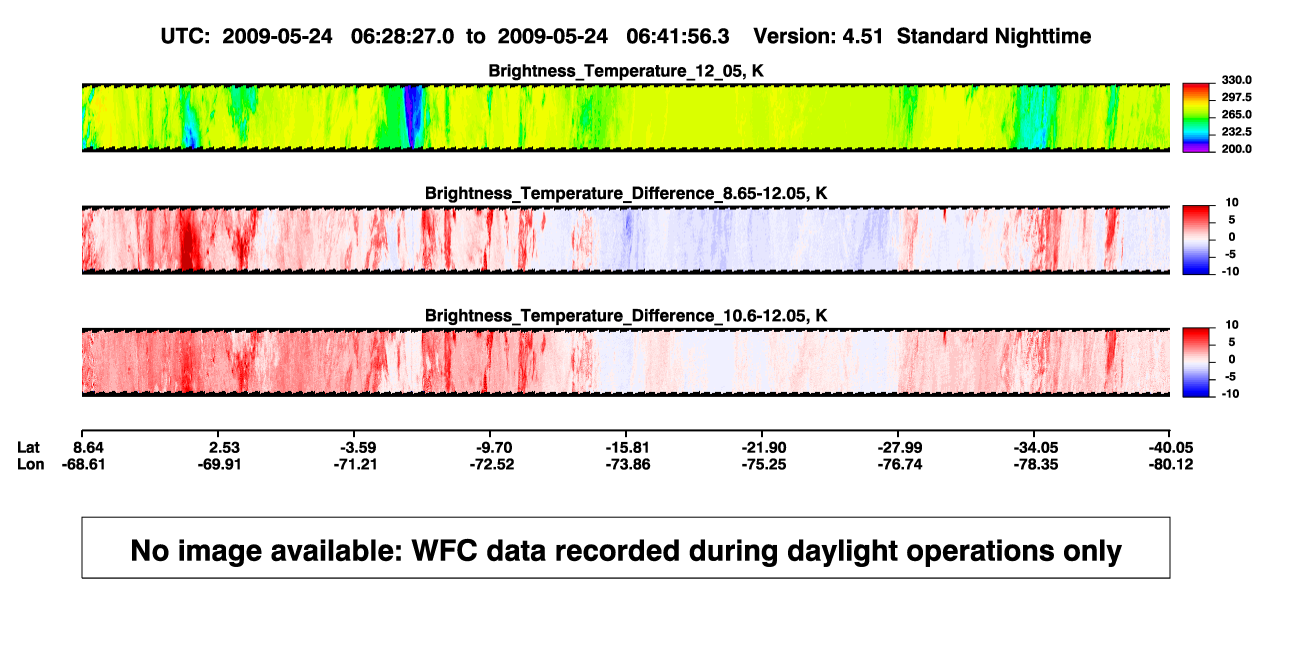Click longitude value -72.52
This screenshot has height=667, width=1300.
click(494, 464)
